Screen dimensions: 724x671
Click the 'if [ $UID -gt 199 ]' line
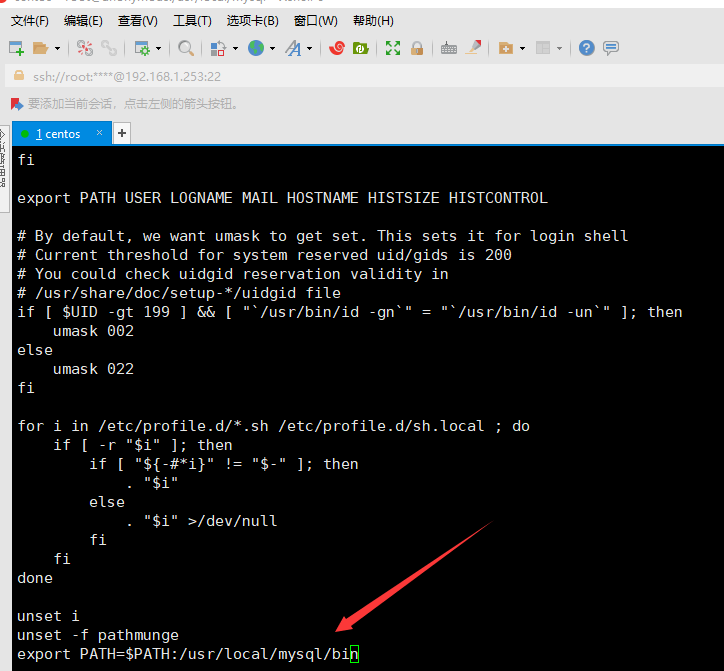tap(350, 312)
